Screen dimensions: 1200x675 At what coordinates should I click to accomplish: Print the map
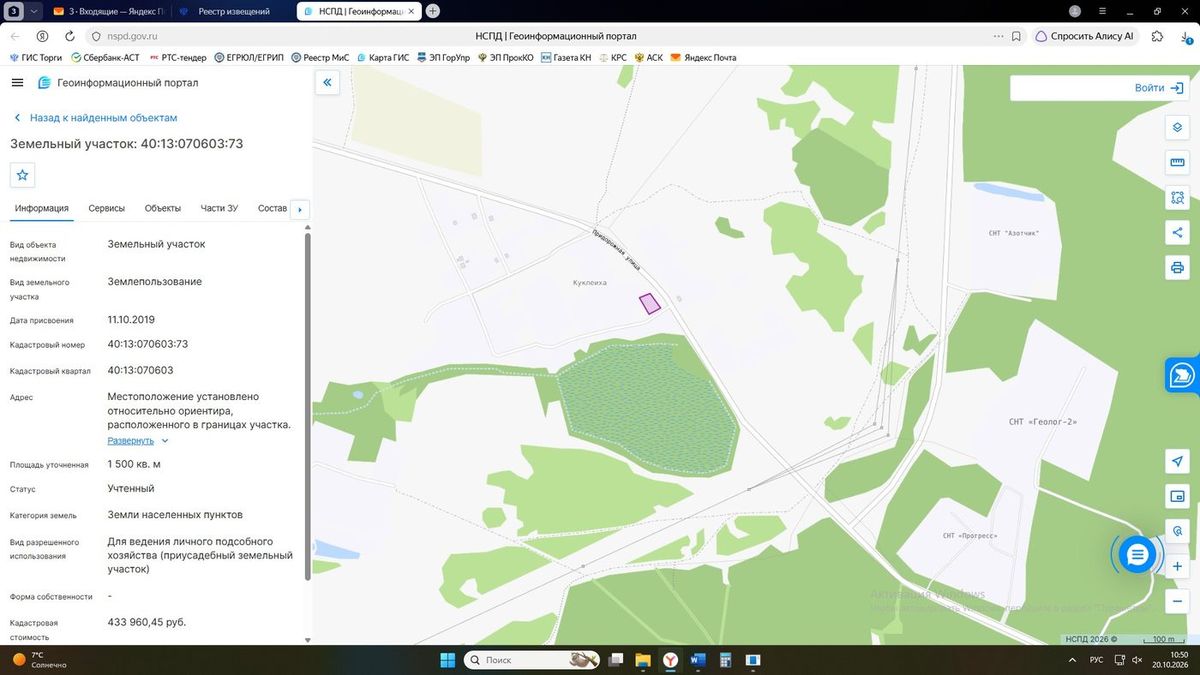[1177, 268]
